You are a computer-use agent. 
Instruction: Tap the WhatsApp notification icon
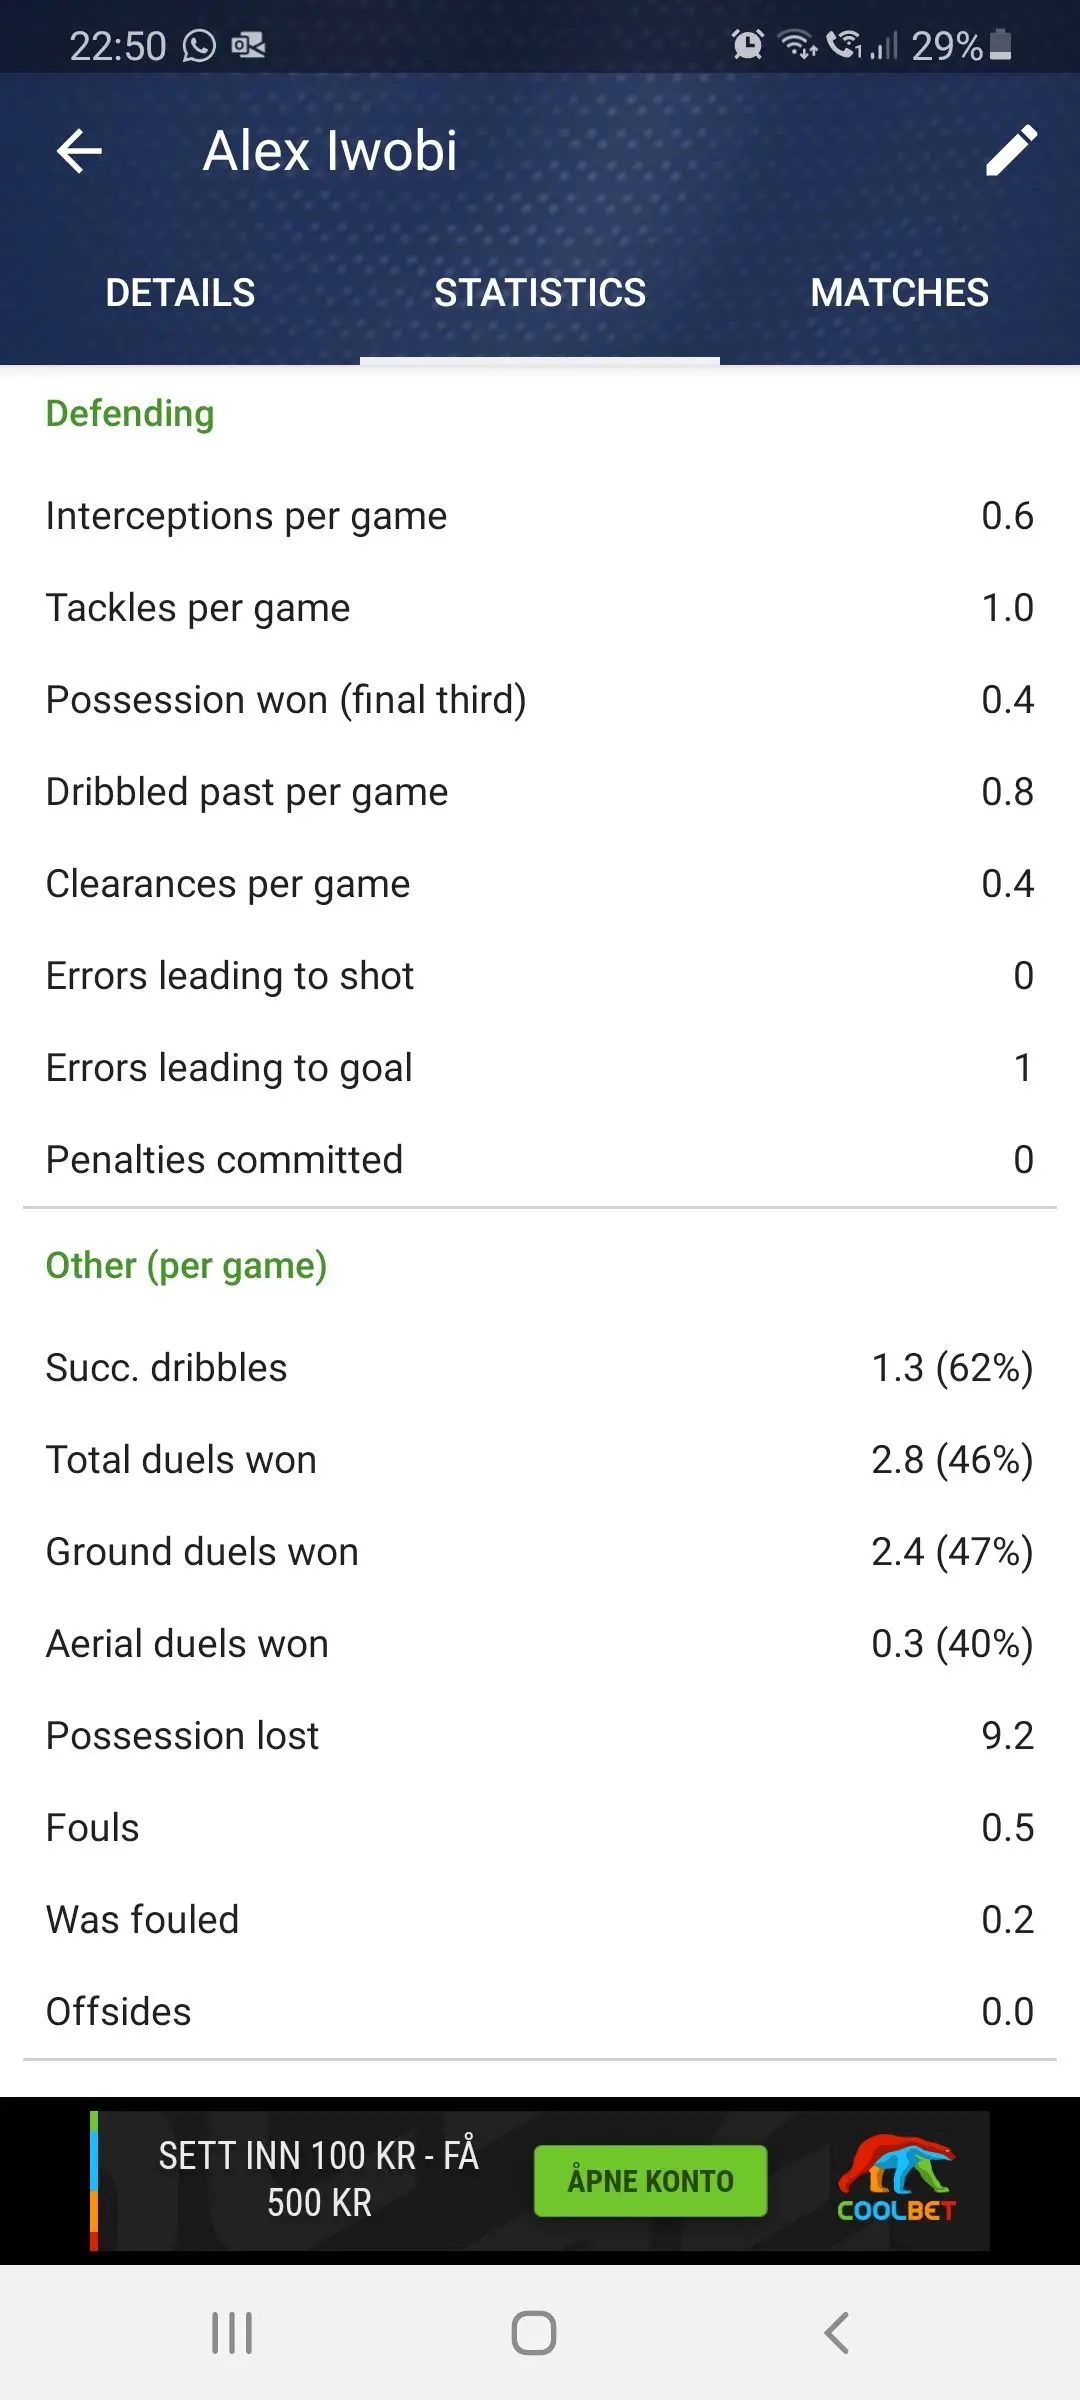point(199,46)
